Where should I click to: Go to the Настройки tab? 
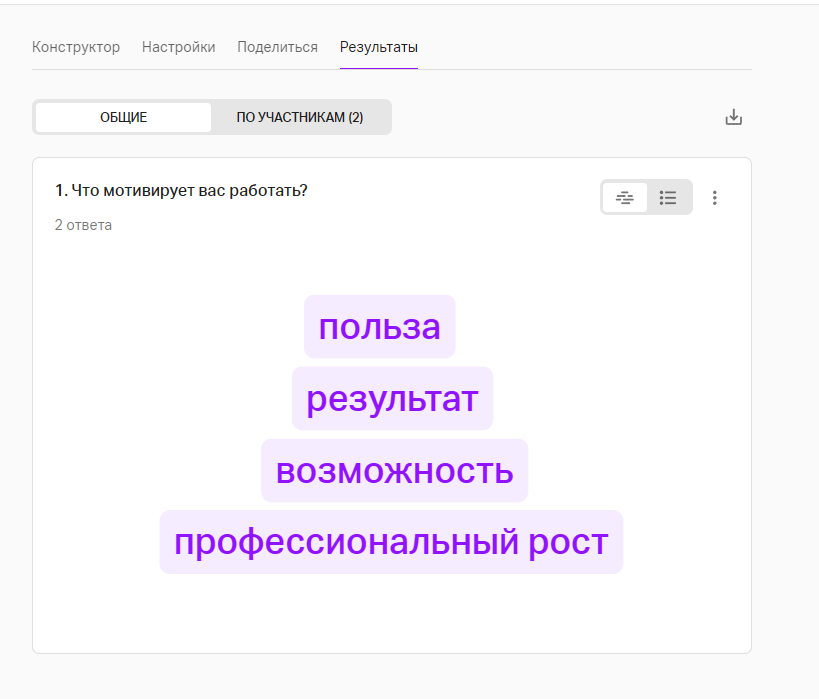[178, 47]
